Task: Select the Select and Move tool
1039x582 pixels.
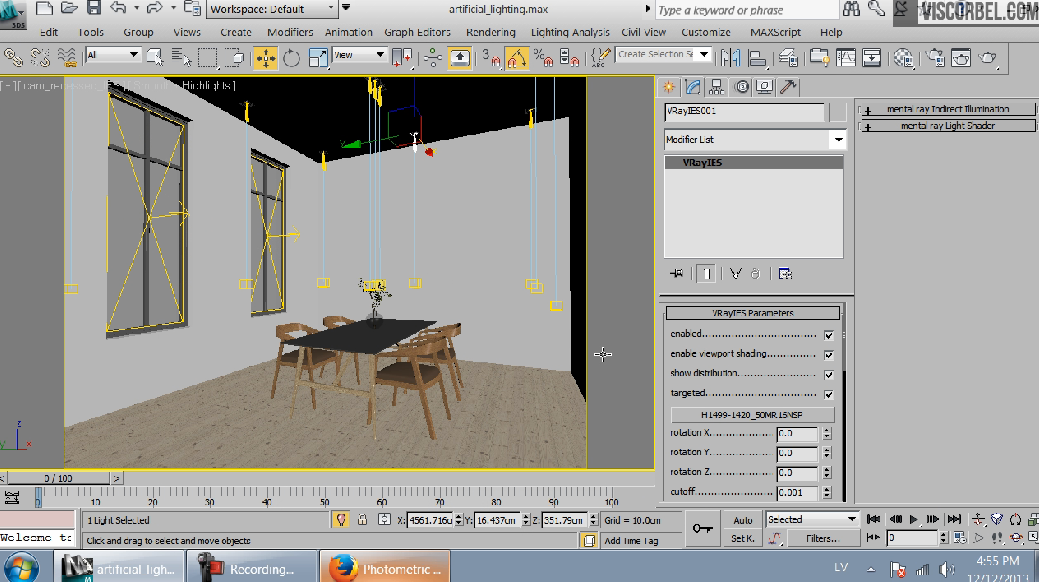Action: click(x=266, y=58)
